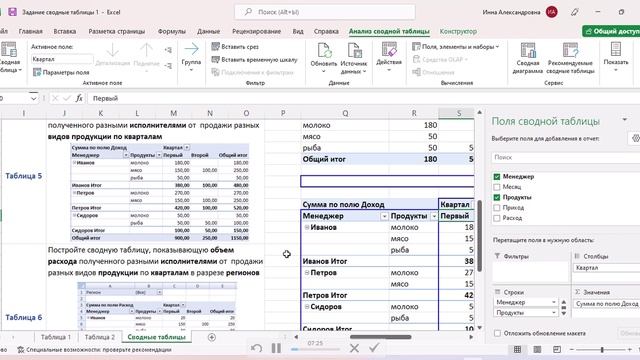Open the Fields, Items and Sets menu
Viewport: 640px width, 360px height.
(x=456, y=47)
